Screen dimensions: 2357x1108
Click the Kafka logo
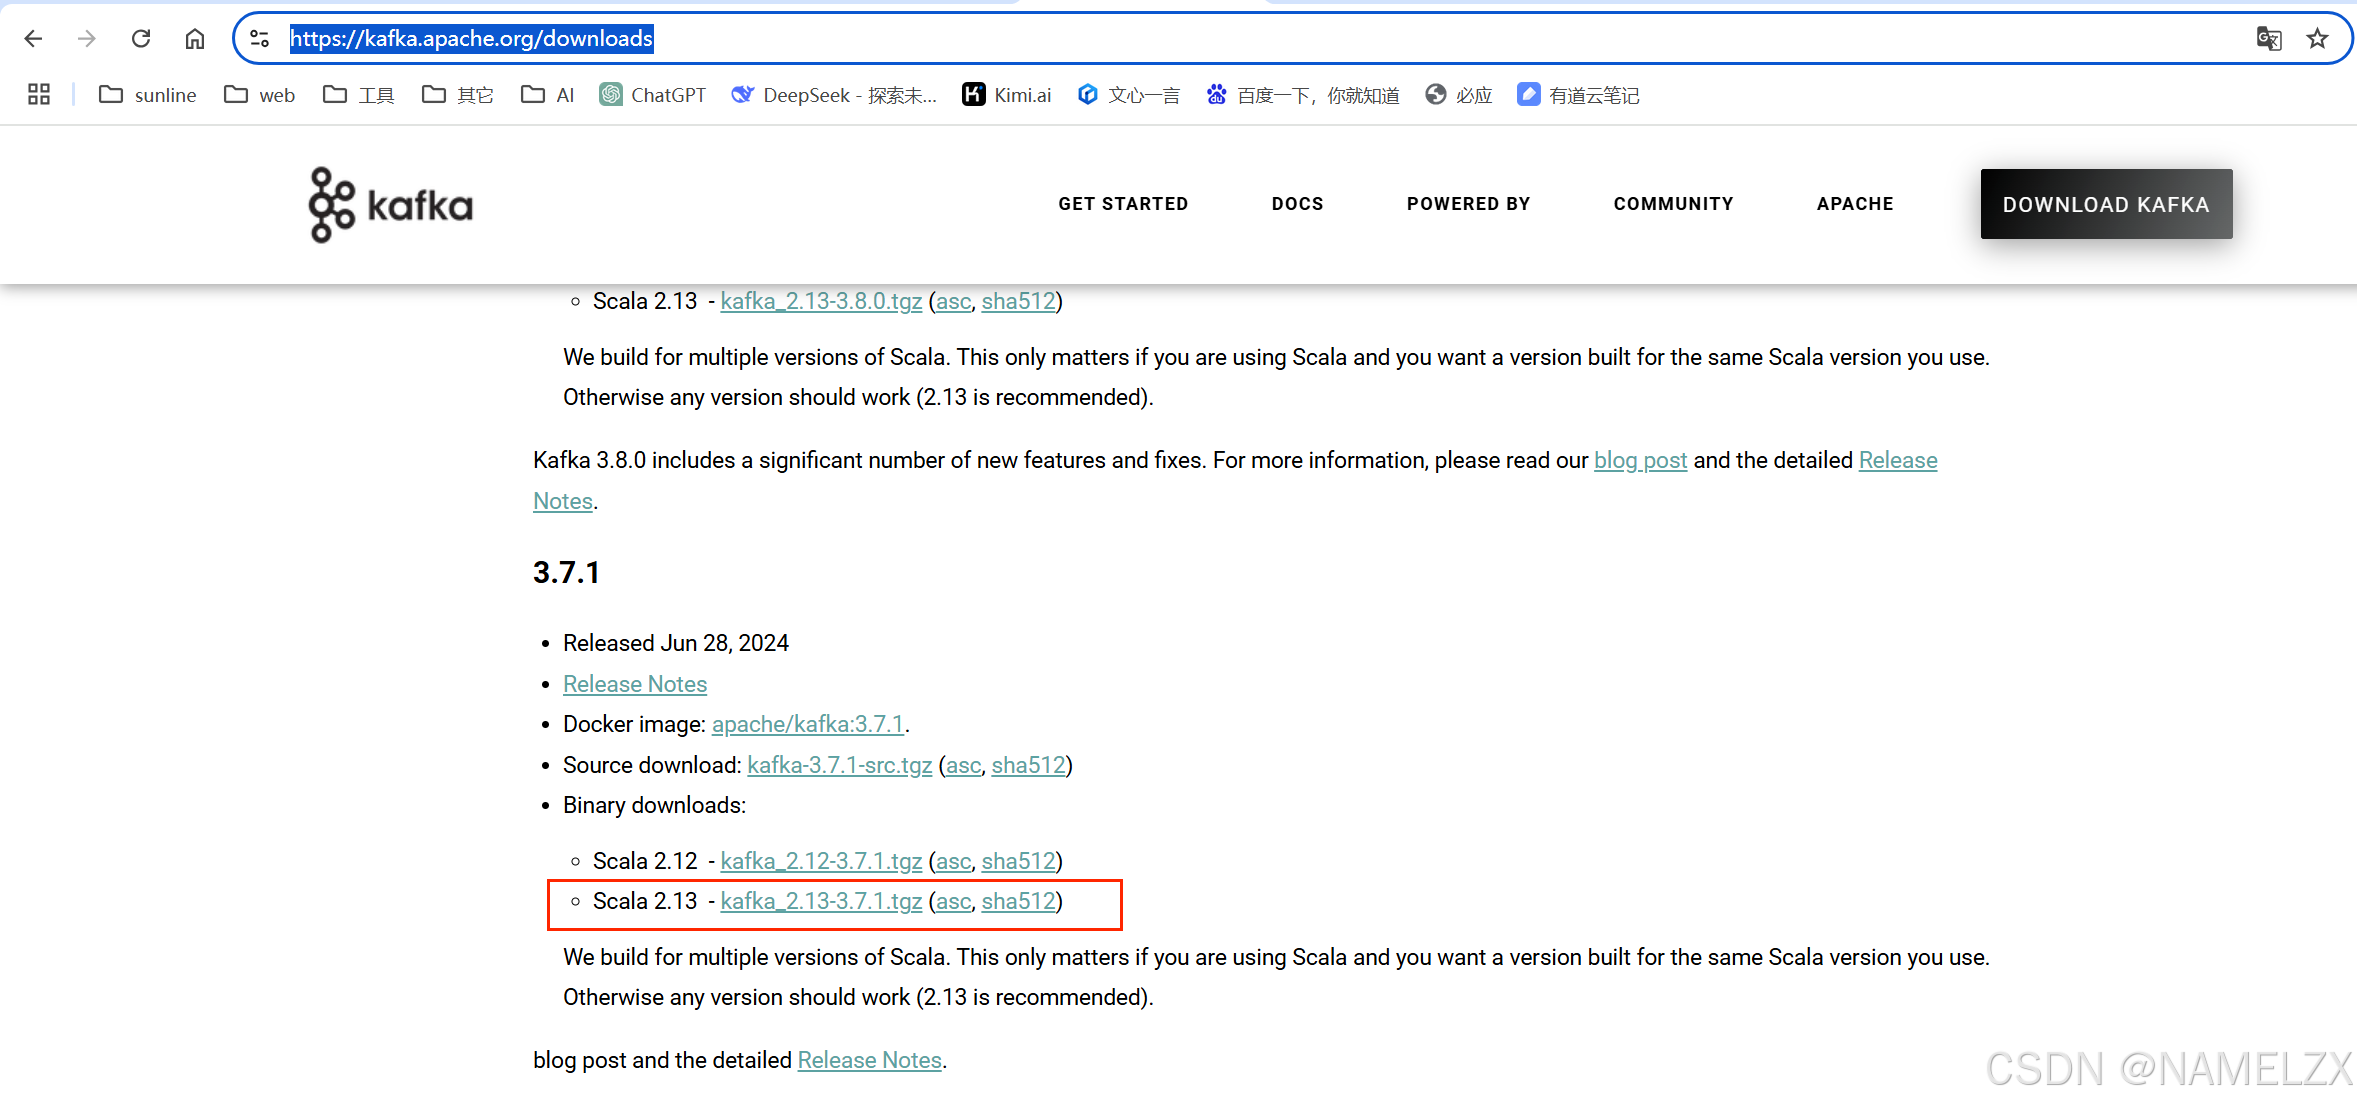click(391, 205)
